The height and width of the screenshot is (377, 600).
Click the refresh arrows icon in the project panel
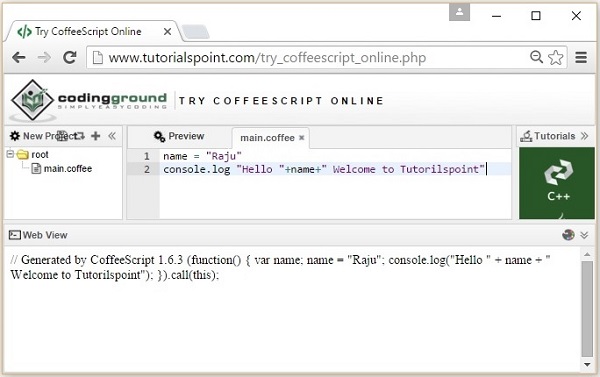click(79, 136)
